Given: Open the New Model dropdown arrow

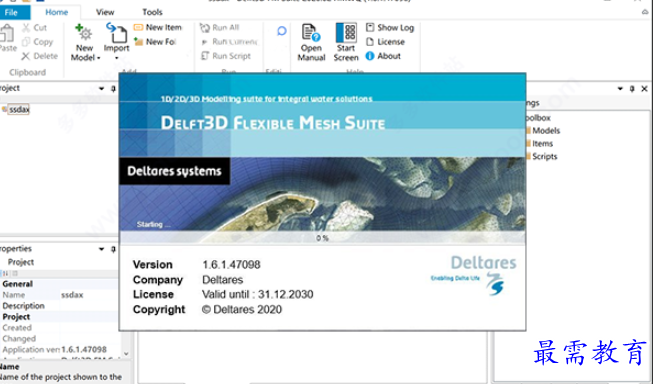Looking at the screenshot, I should (x=99, y=58).
